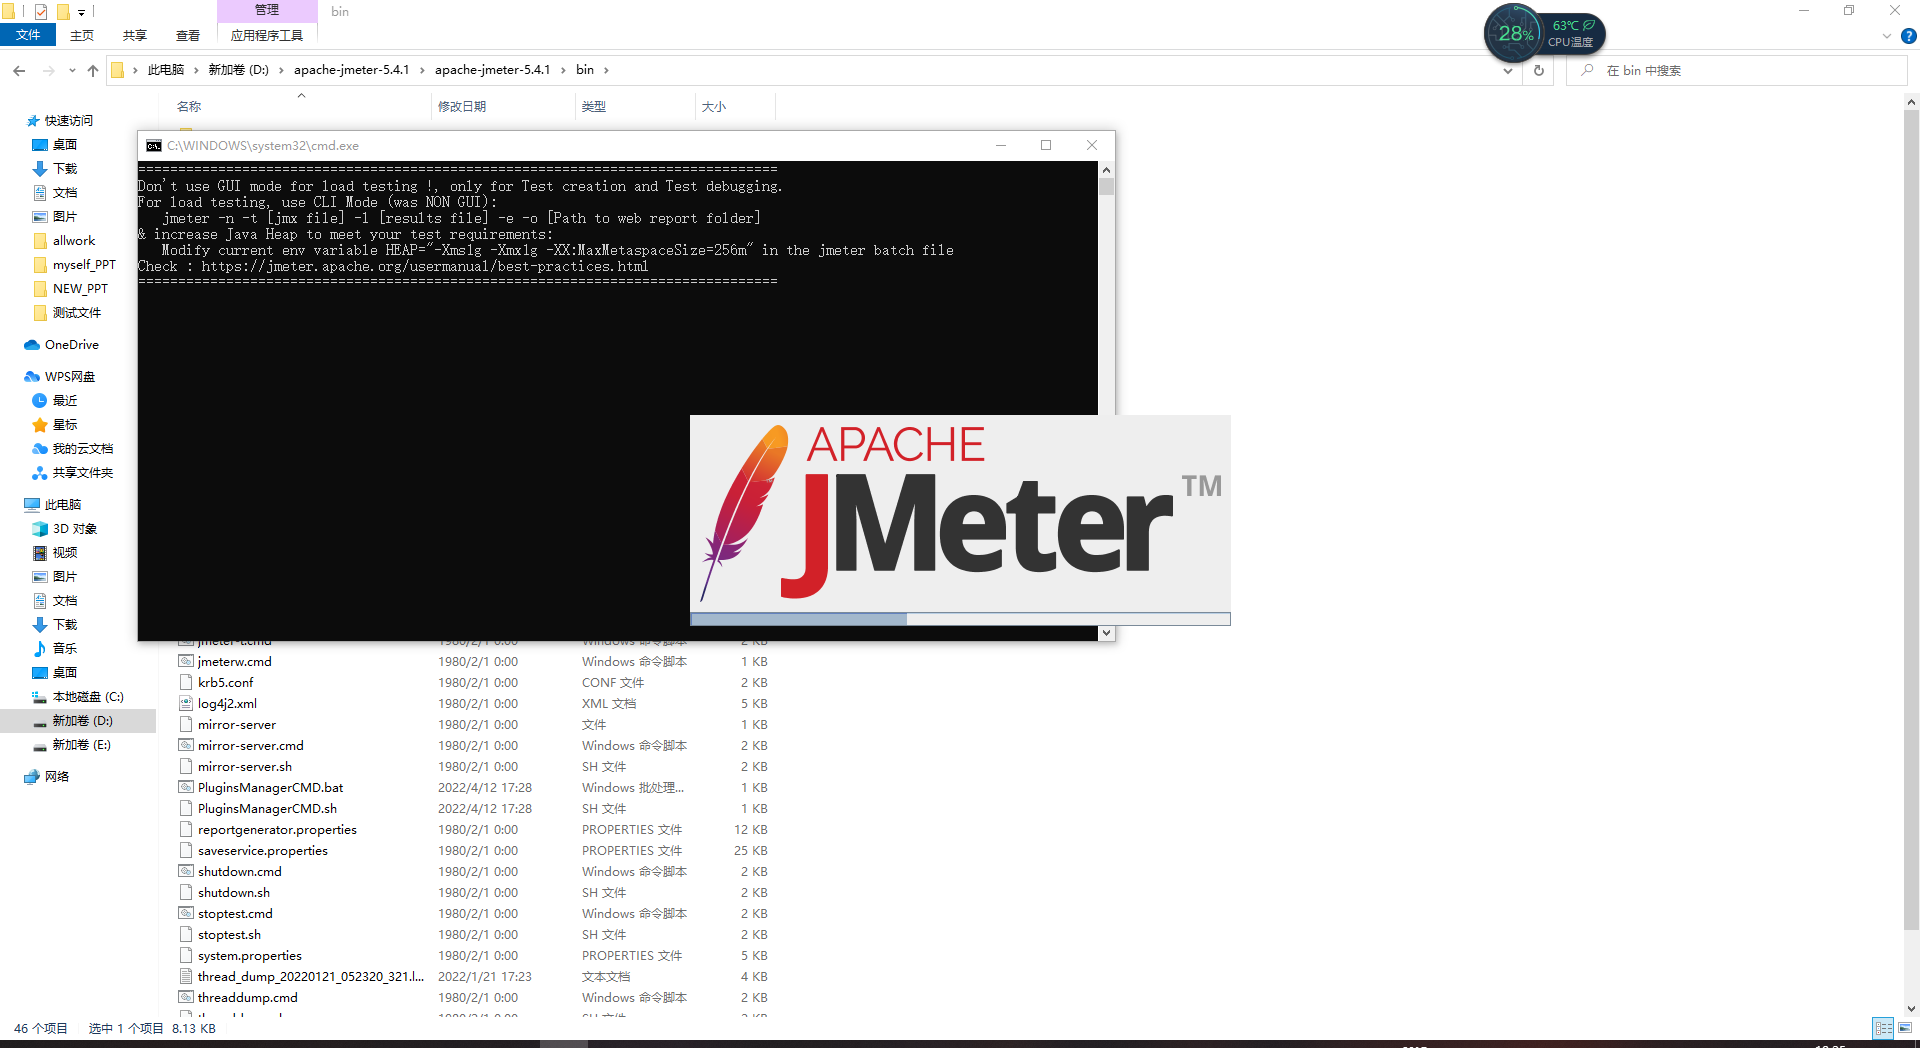Select system.properties file
The width and height of the screenshot is (1920, 1048).
coord(249,956)
